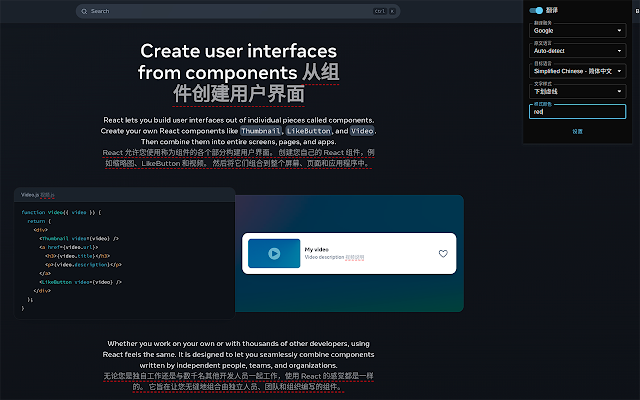Click the style color input containing red
Viewport: 640px width, 400px height.
(577, 111)
